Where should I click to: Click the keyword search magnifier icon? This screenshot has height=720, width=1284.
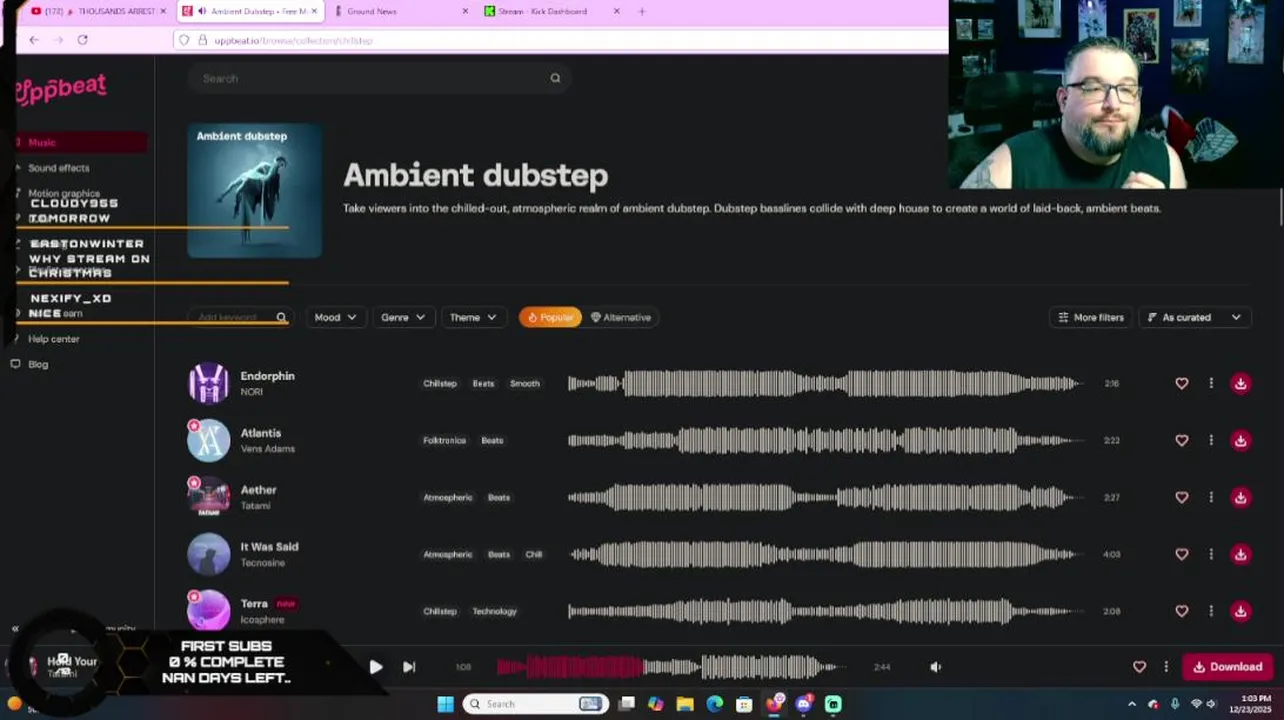point(281,317)
